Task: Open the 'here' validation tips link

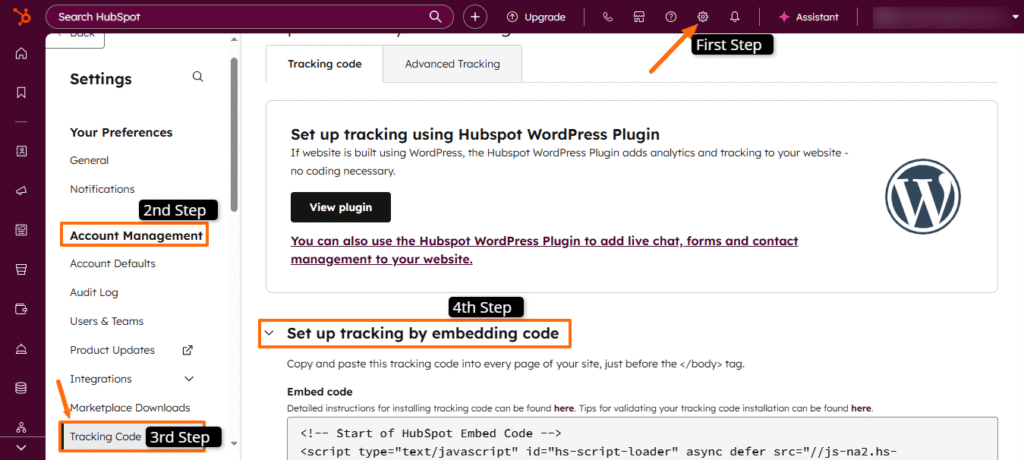Action: [x=861, y=408]
